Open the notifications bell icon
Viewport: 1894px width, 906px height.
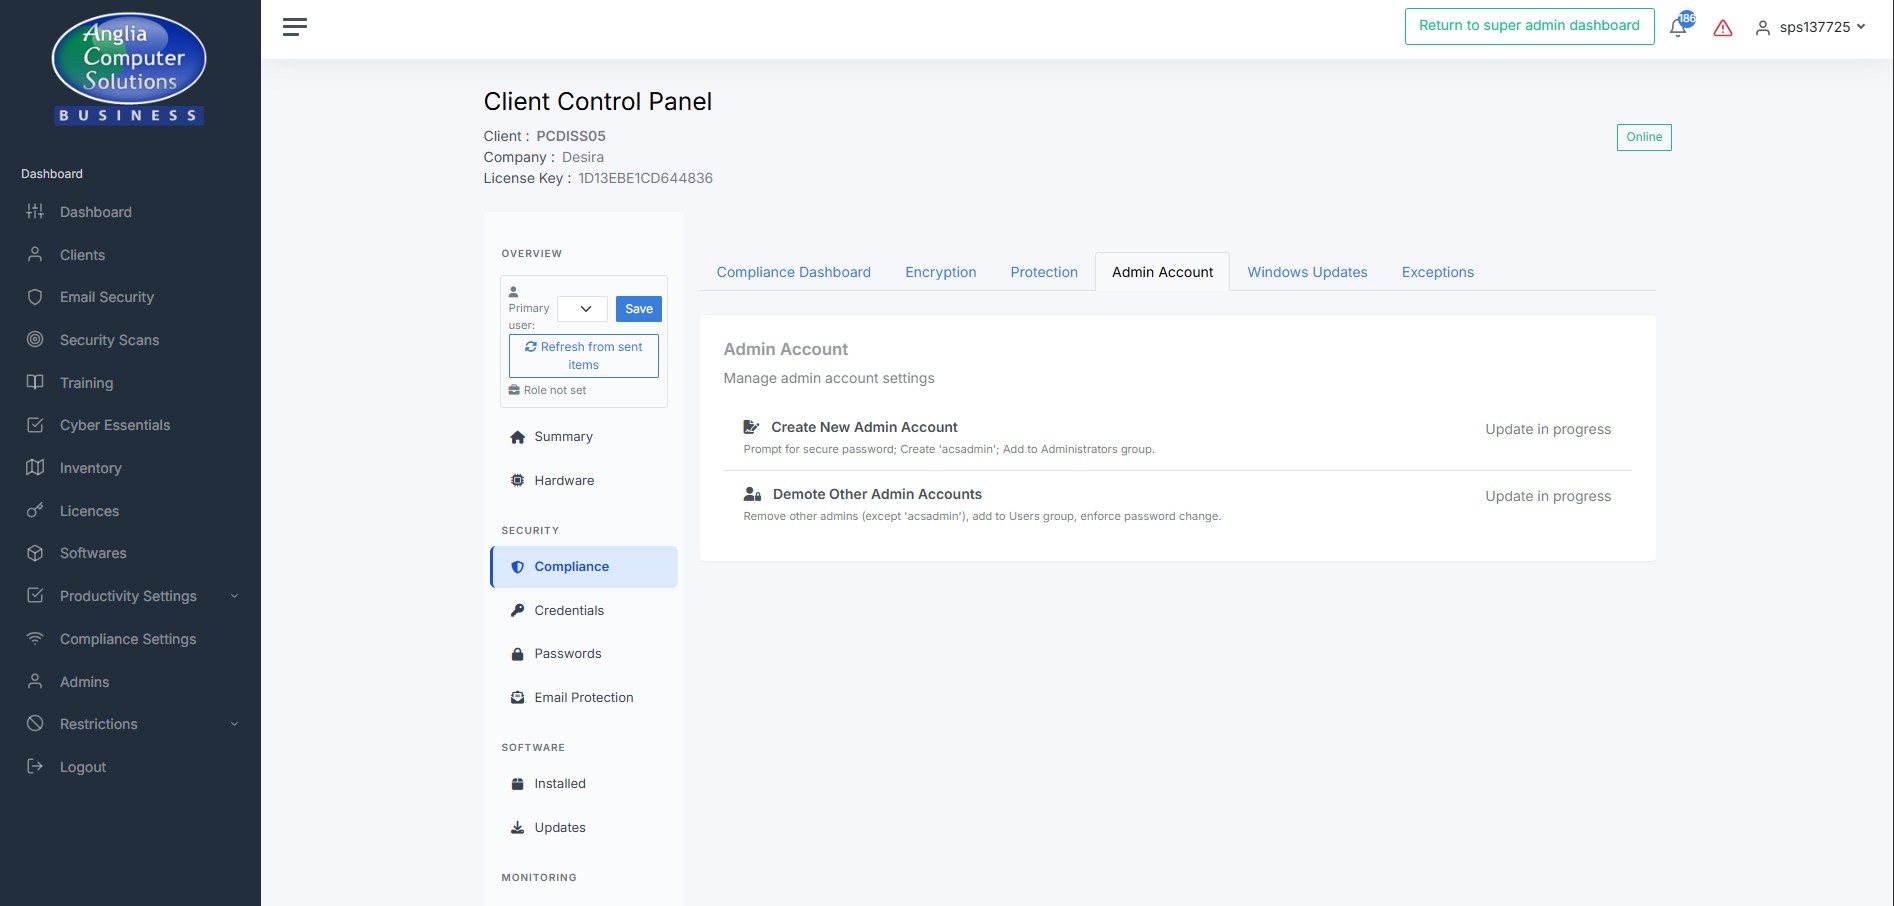1678,27
